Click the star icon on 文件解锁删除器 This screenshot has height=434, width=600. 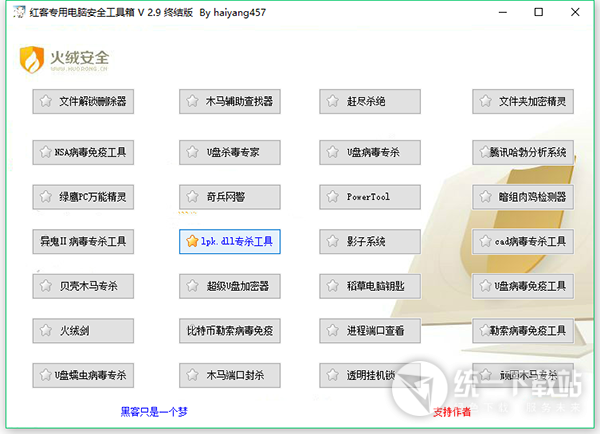click(x=45, y=101)
